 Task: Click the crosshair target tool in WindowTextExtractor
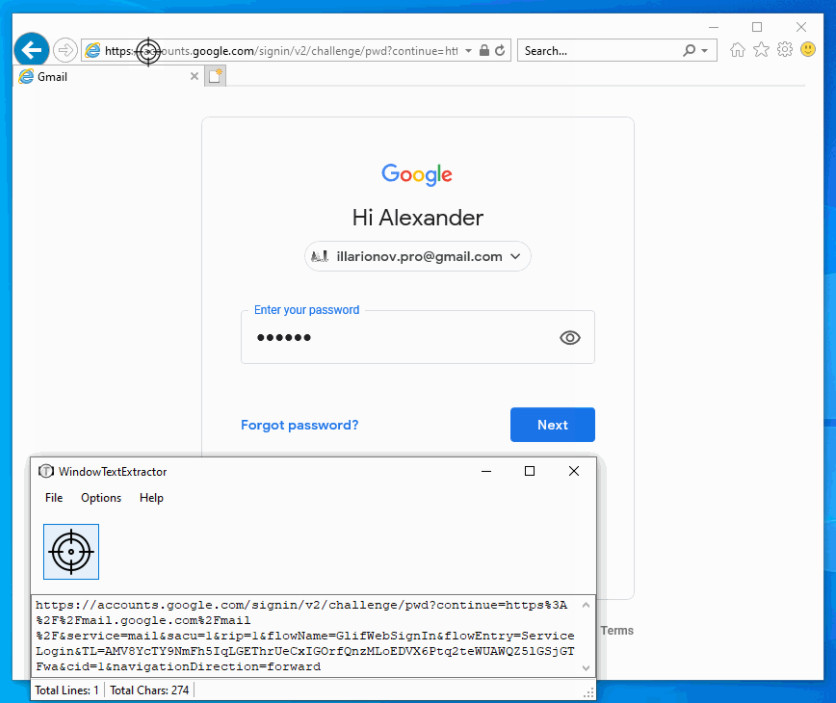tap(71, 552)
